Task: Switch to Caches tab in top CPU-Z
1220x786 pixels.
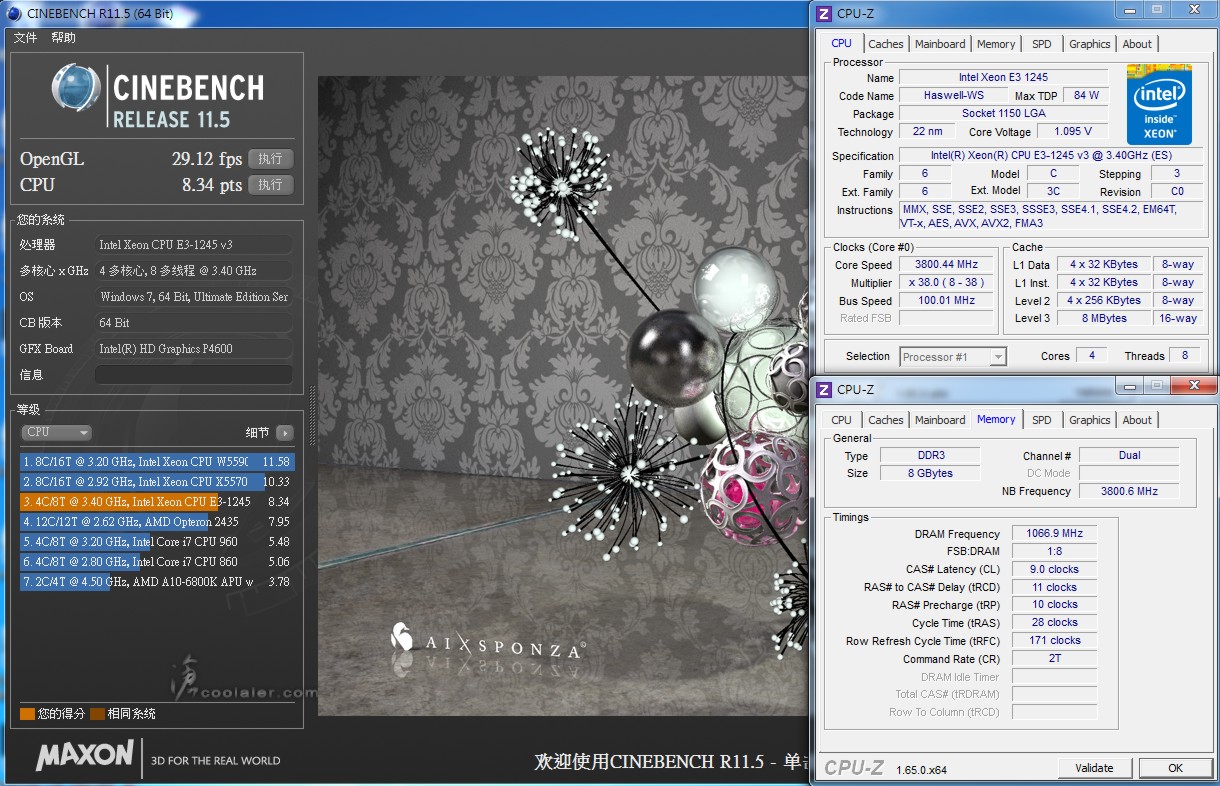Action: pos(886,44)
